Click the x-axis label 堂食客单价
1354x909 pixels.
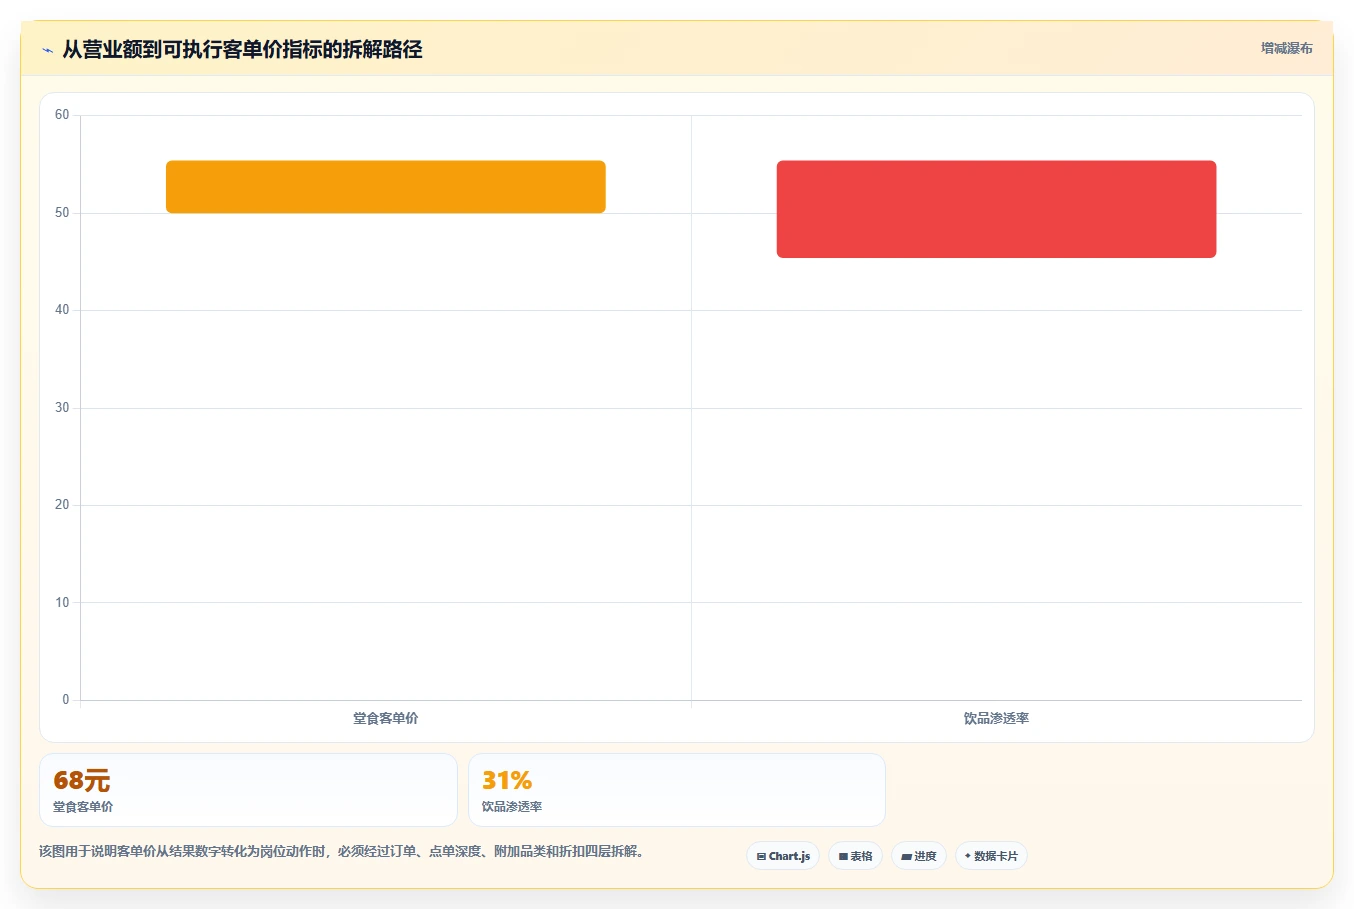386,718
